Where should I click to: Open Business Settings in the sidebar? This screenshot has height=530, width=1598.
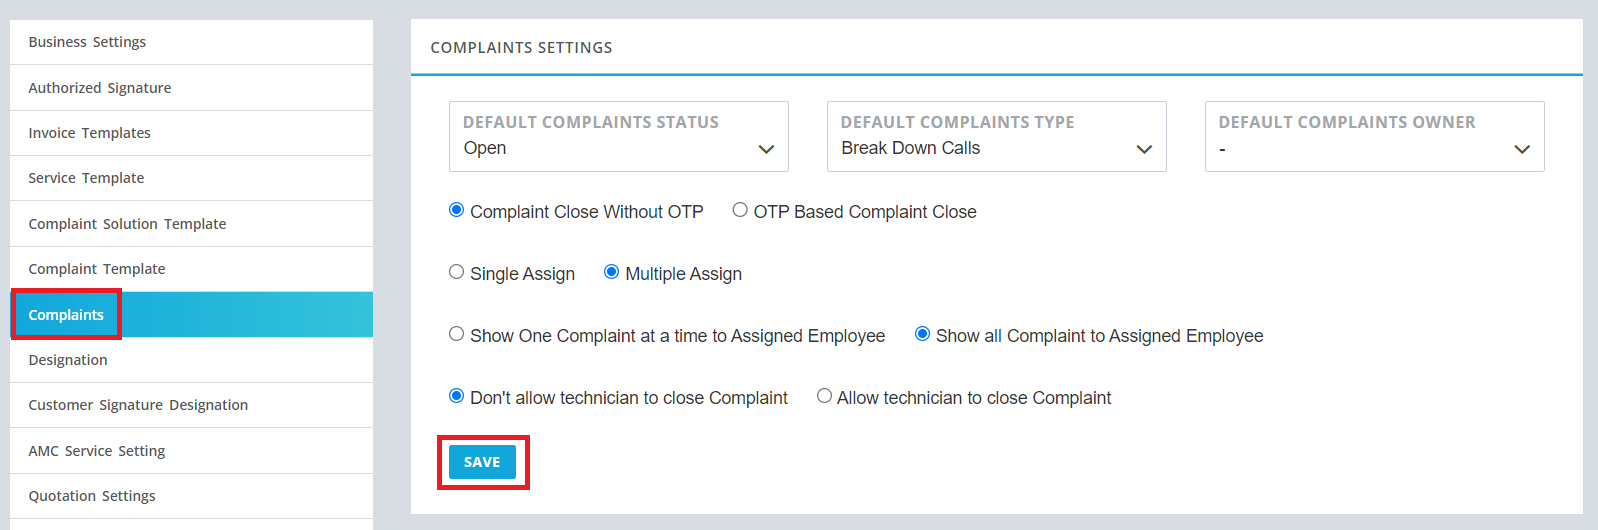[191, 42]
